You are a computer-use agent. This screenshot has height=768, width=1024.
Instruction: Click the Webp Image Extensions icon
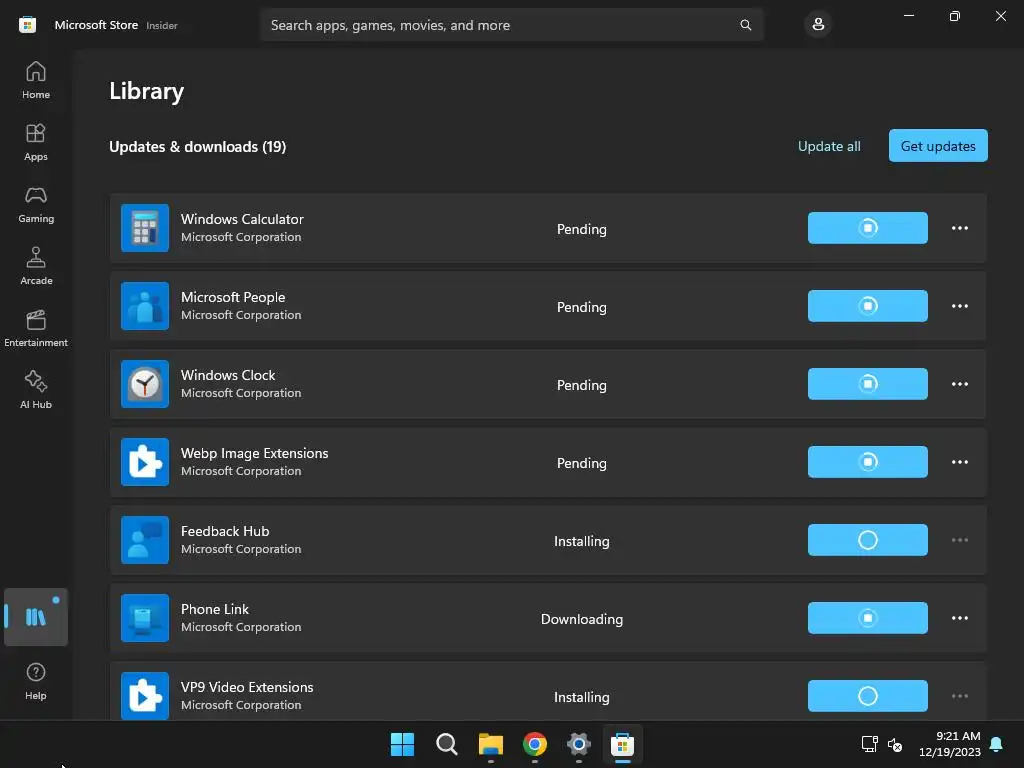tap(145, 462)
